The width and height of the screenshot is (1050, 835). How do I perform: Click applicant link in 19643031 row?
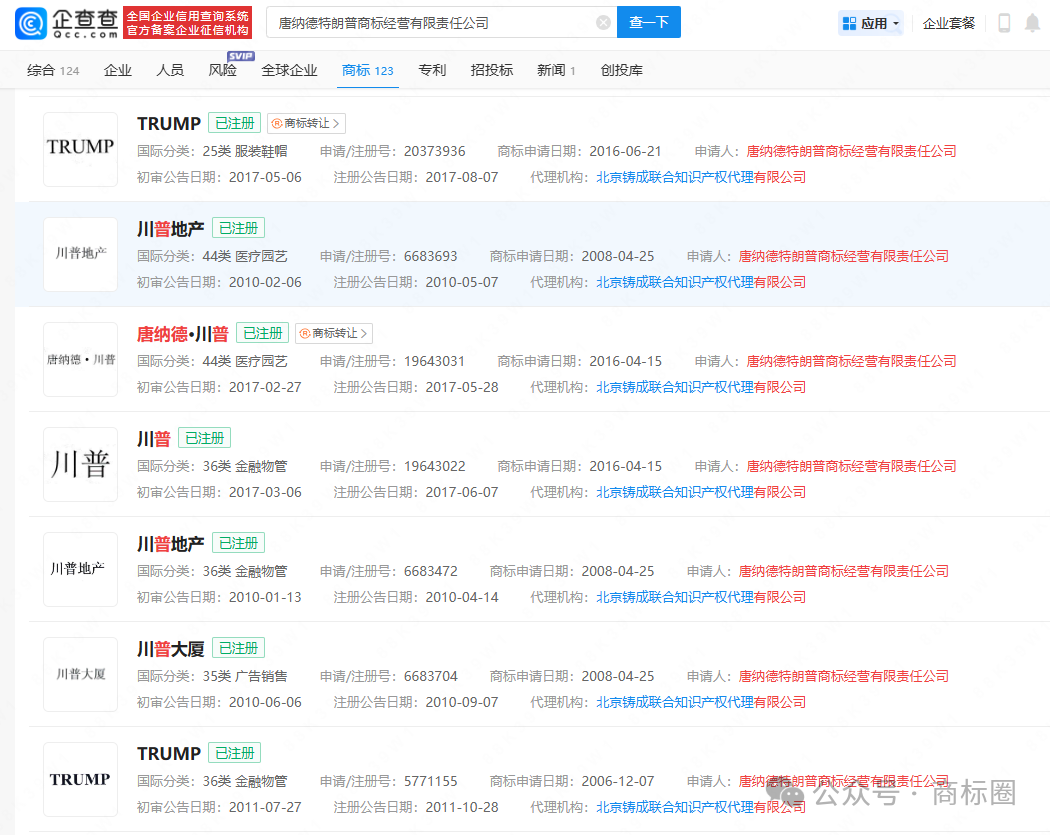coord(851,362)
